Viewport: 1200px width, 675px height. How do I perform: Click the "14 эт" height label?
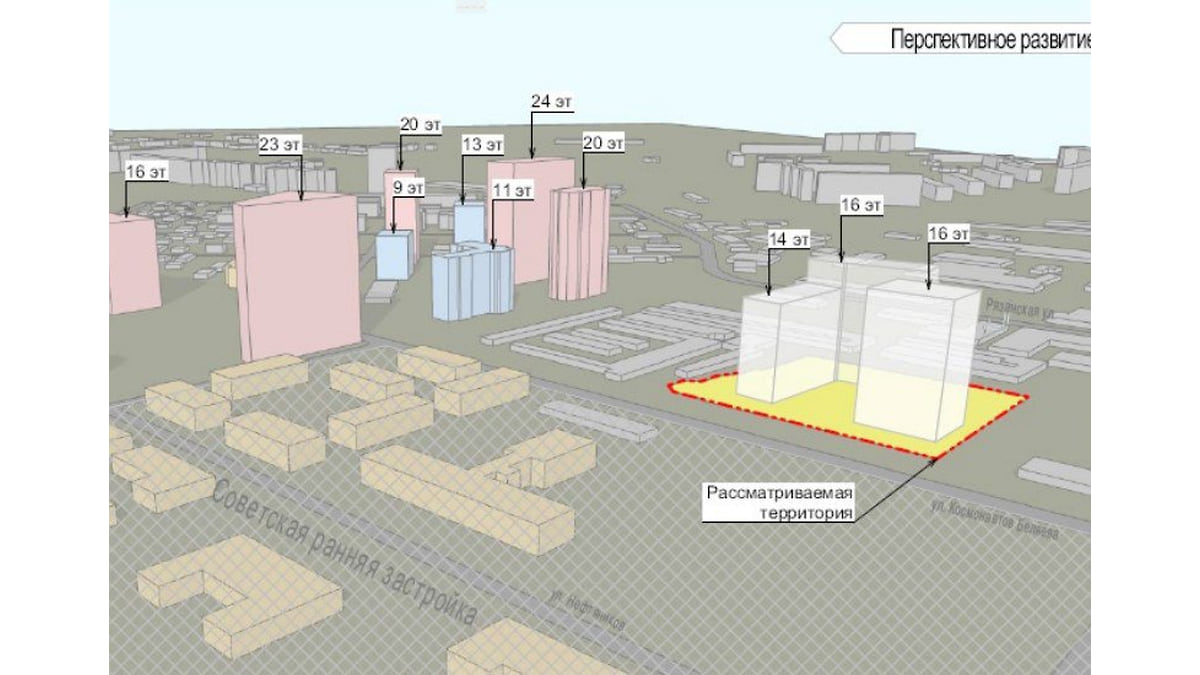pos(789,239)
